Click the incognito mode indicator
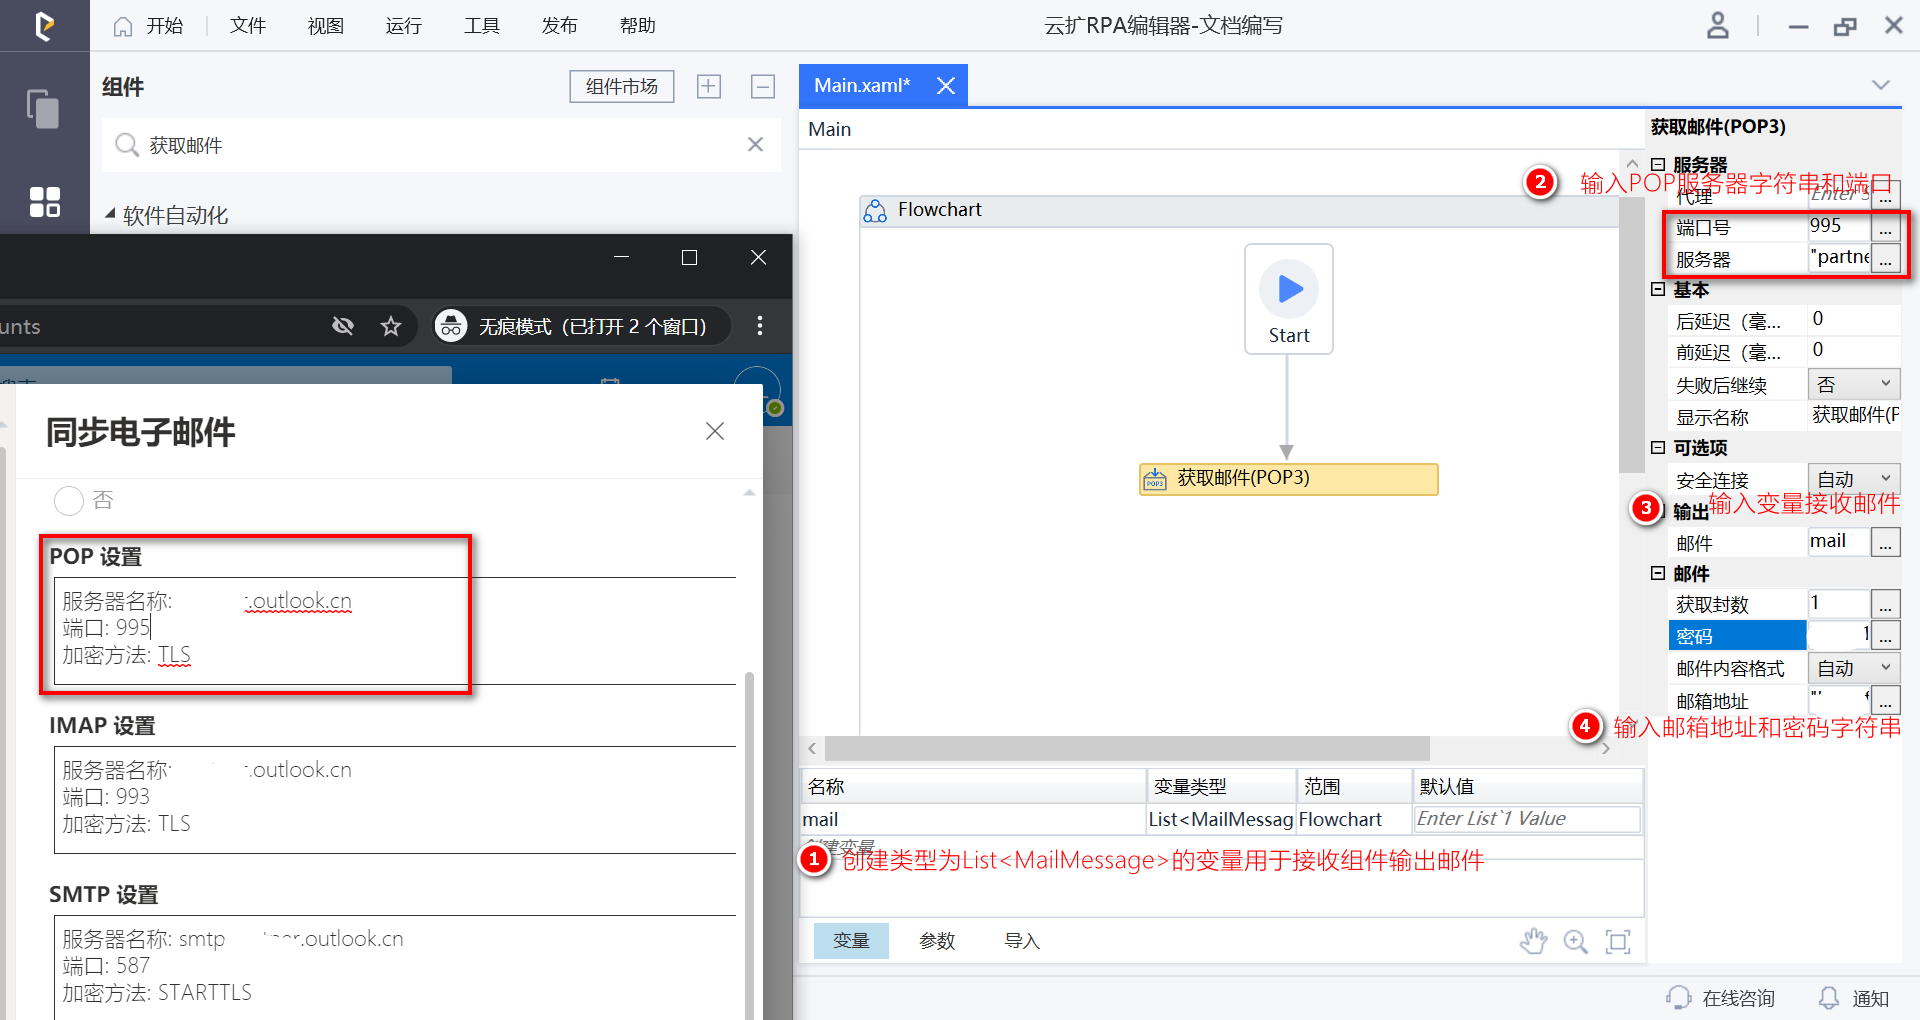Viewport: 1920px width, 1020px height. (581, 326)
